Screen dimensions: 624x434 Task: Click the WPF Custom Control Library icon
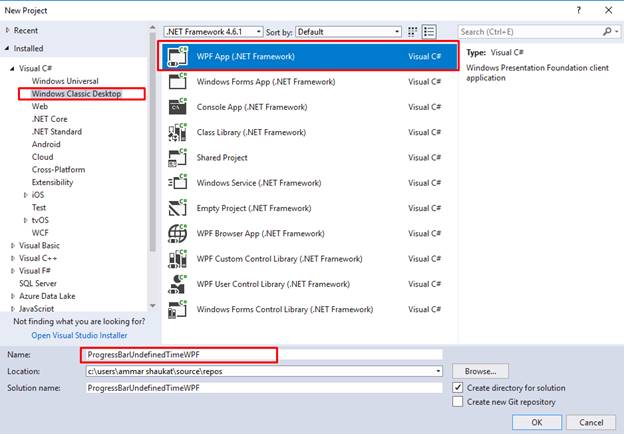click(177, 259)
